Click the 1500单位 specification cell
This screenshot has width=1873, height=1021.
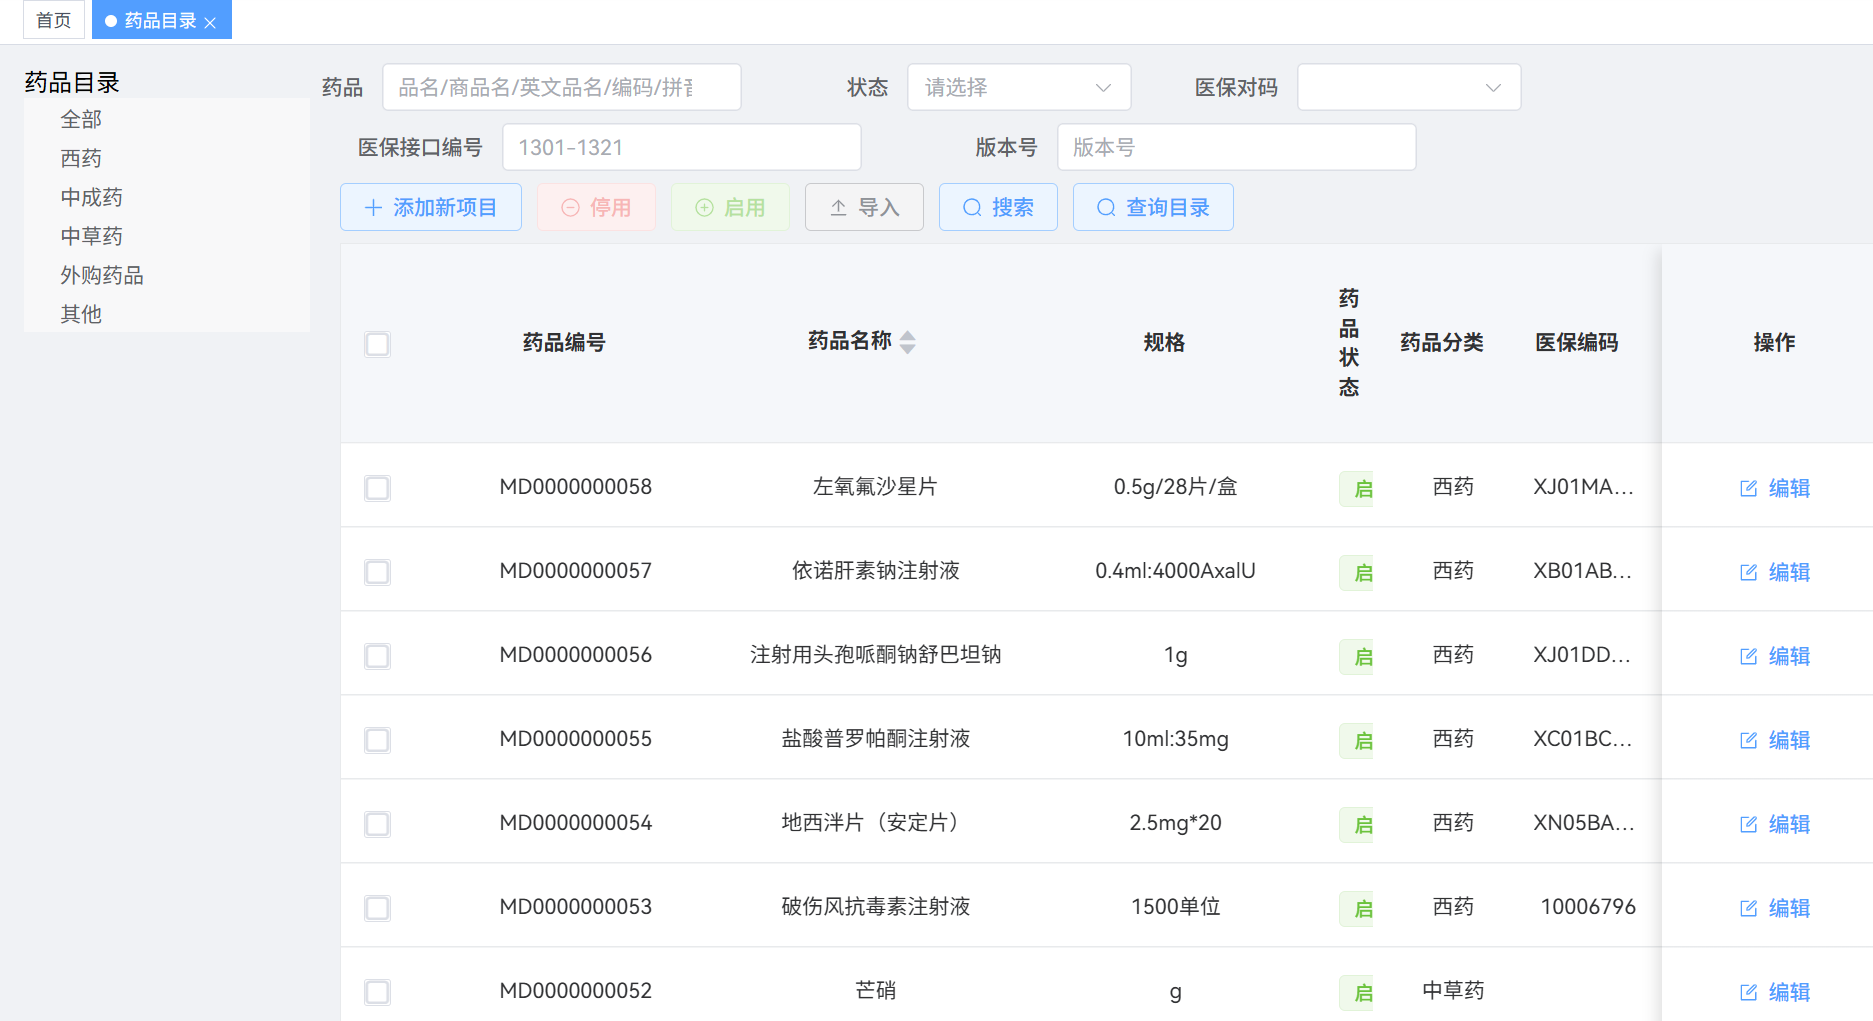1175,907
